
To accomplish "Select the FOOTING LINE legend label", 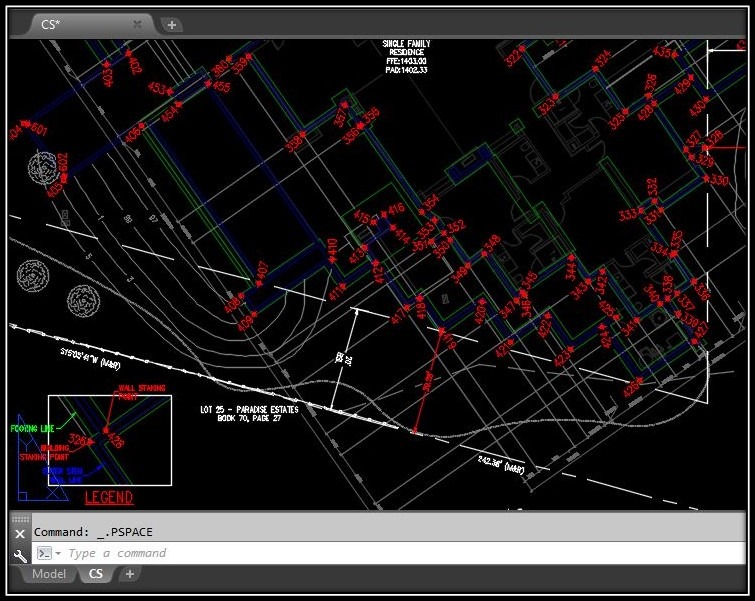I will pos(32,428).
